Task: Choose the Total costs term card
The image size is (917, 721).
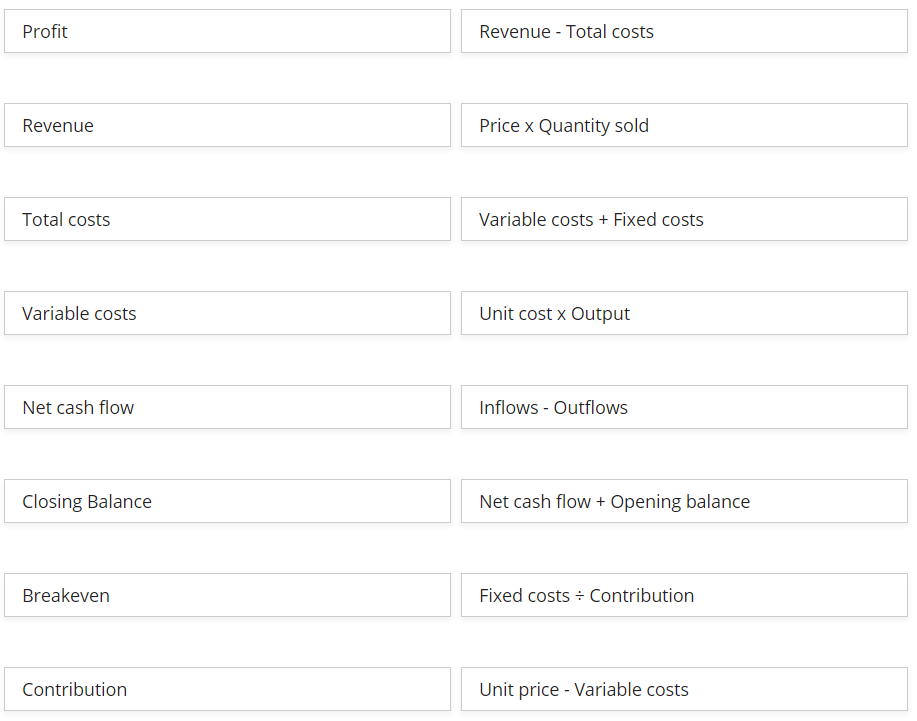Action: tap(227, 220)
